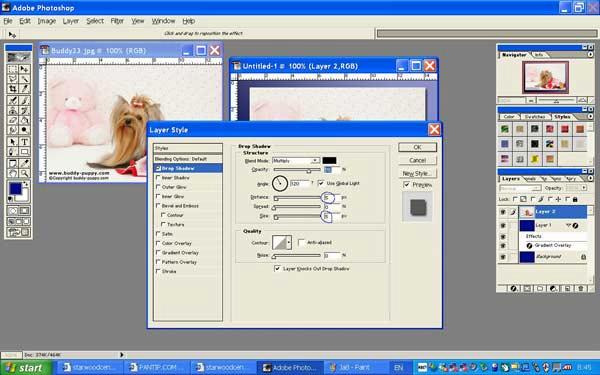Select the Type tool

pyautogui.click(x=24, y=142)
